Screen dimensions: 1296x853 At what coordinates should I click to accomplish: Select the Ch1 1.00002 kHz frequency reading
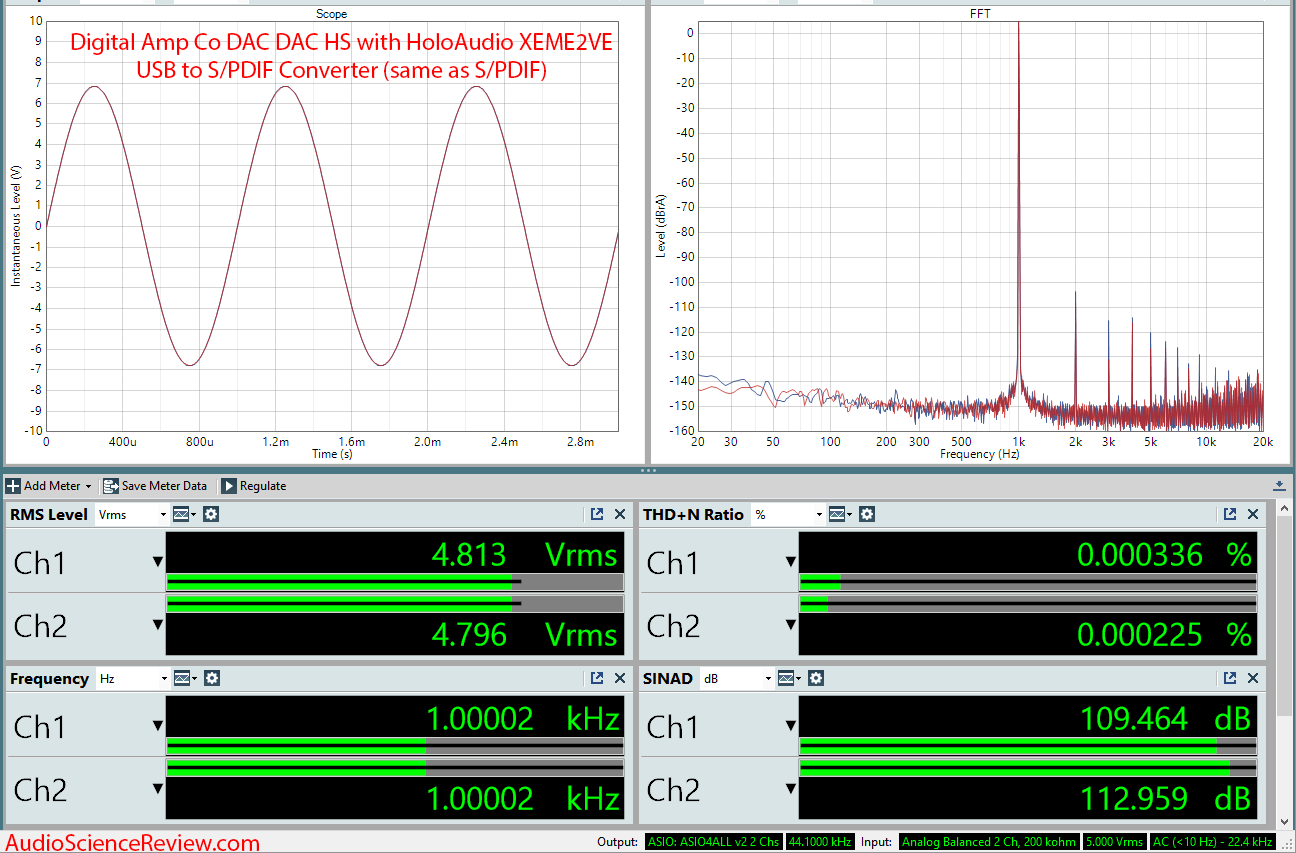pyautogui.click(x=523, y=718)
